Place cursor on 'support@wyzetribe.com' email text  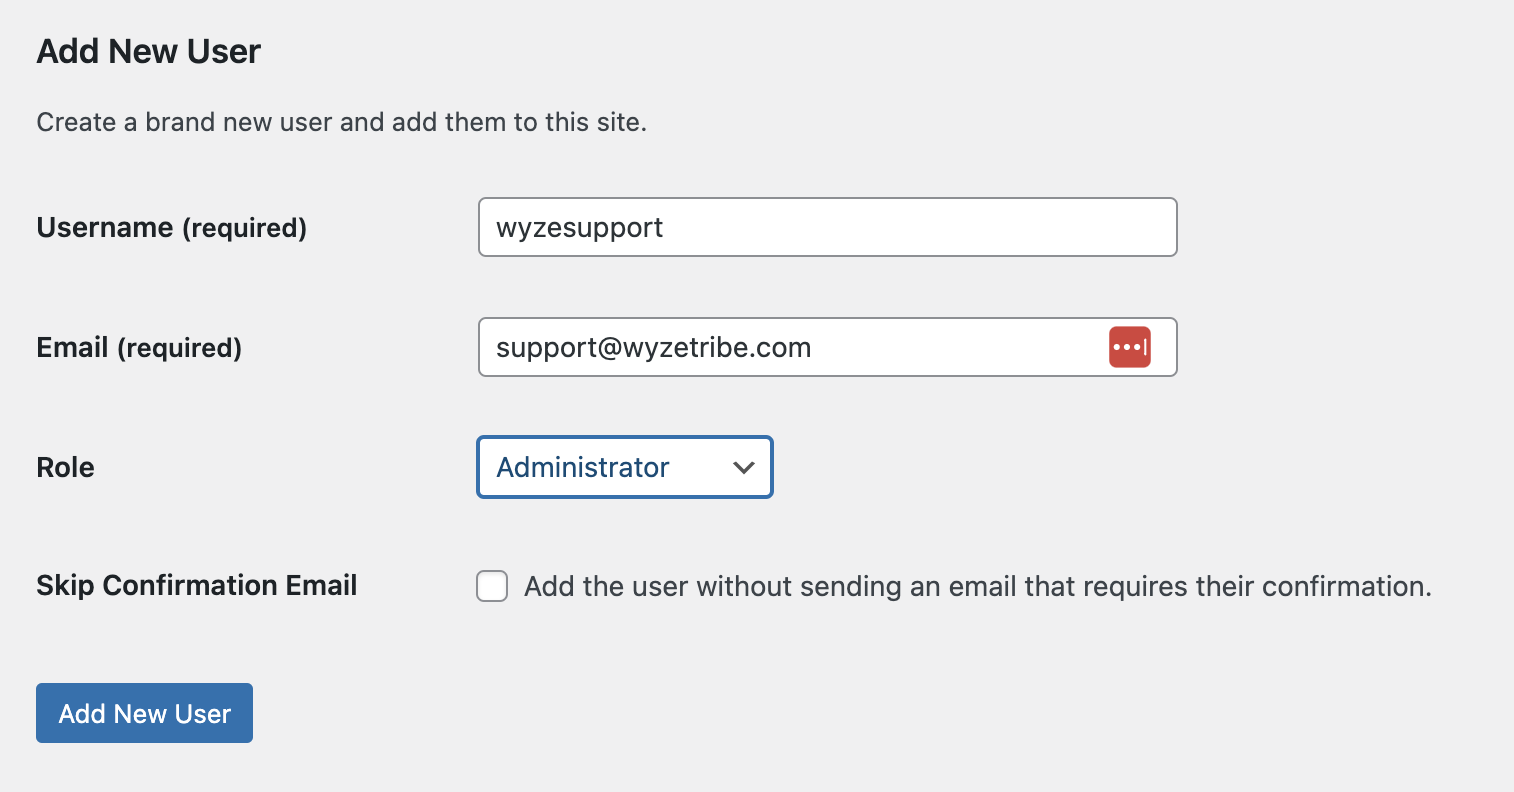click(653, 348)
